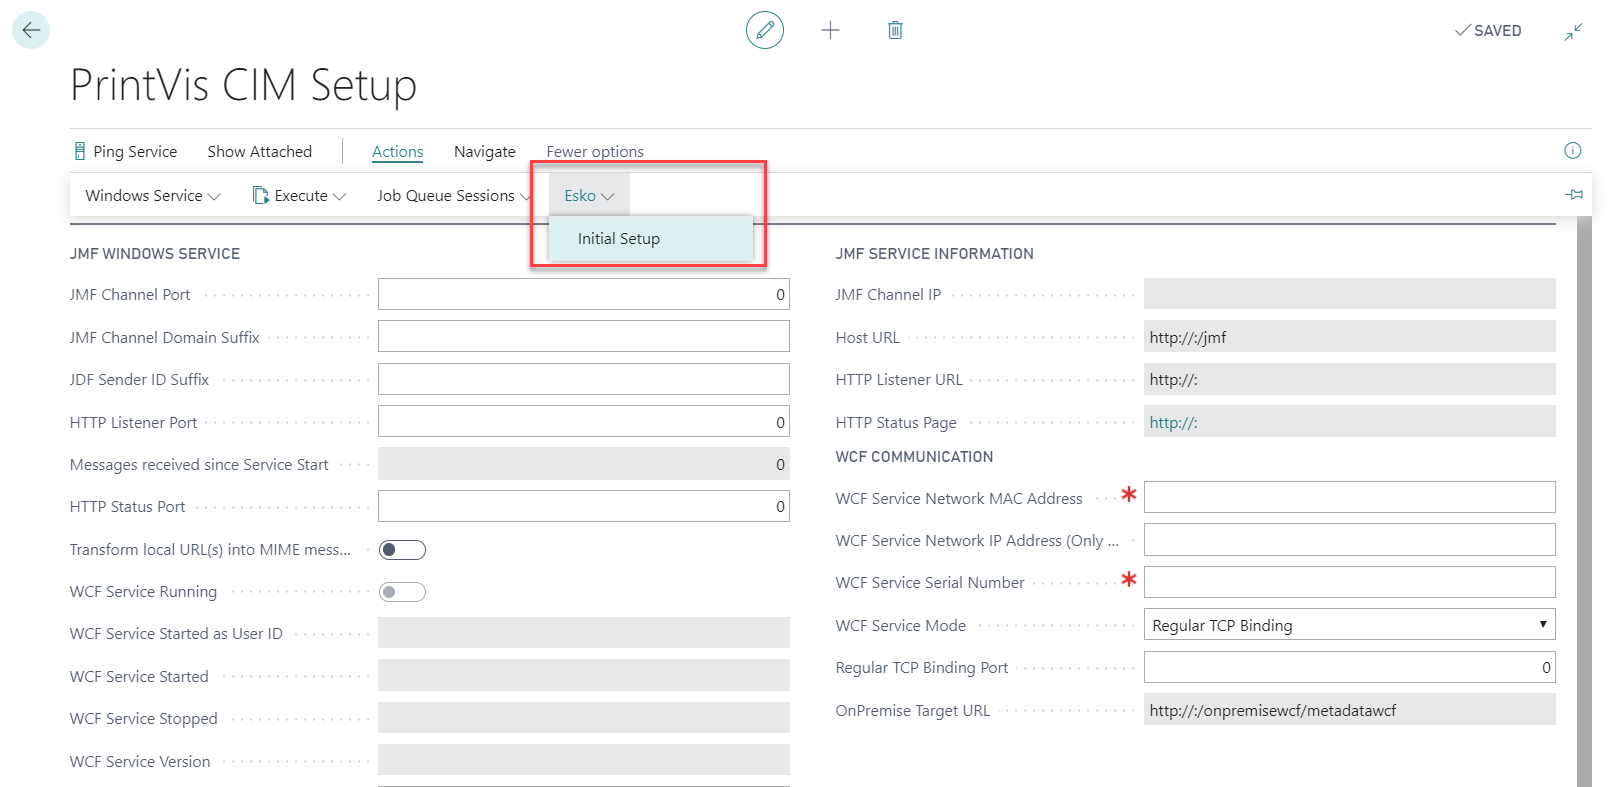Click Ping Service action
This screenshot has width=1611, height=787.
pos(126,152)
